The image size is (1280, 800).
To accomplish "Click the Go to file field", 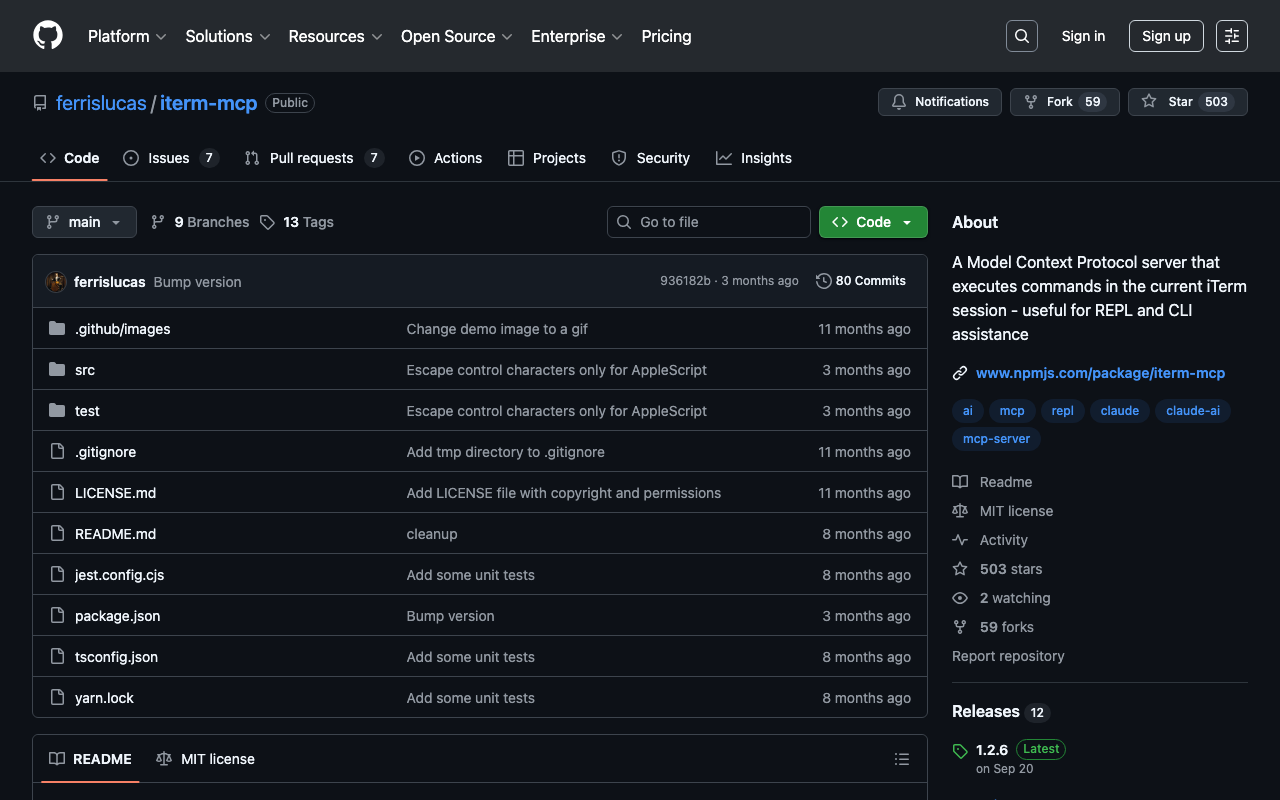I will tap(709, 222).
